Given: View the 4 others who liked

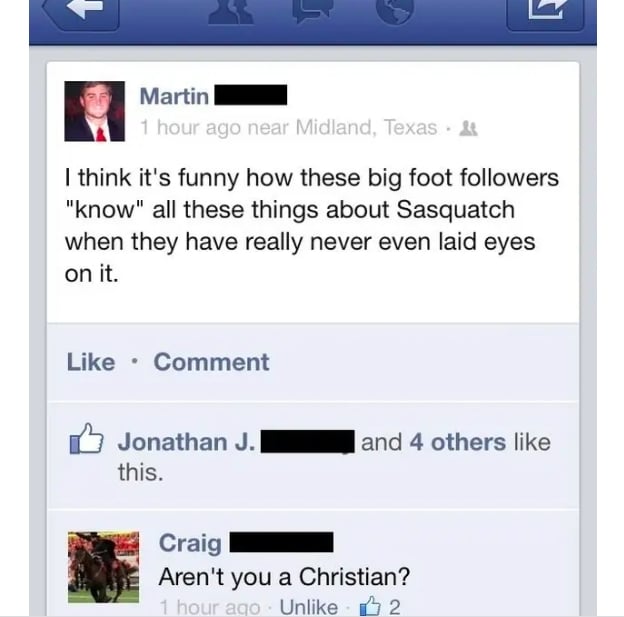Looking at the screenshot, I should 458,442.
